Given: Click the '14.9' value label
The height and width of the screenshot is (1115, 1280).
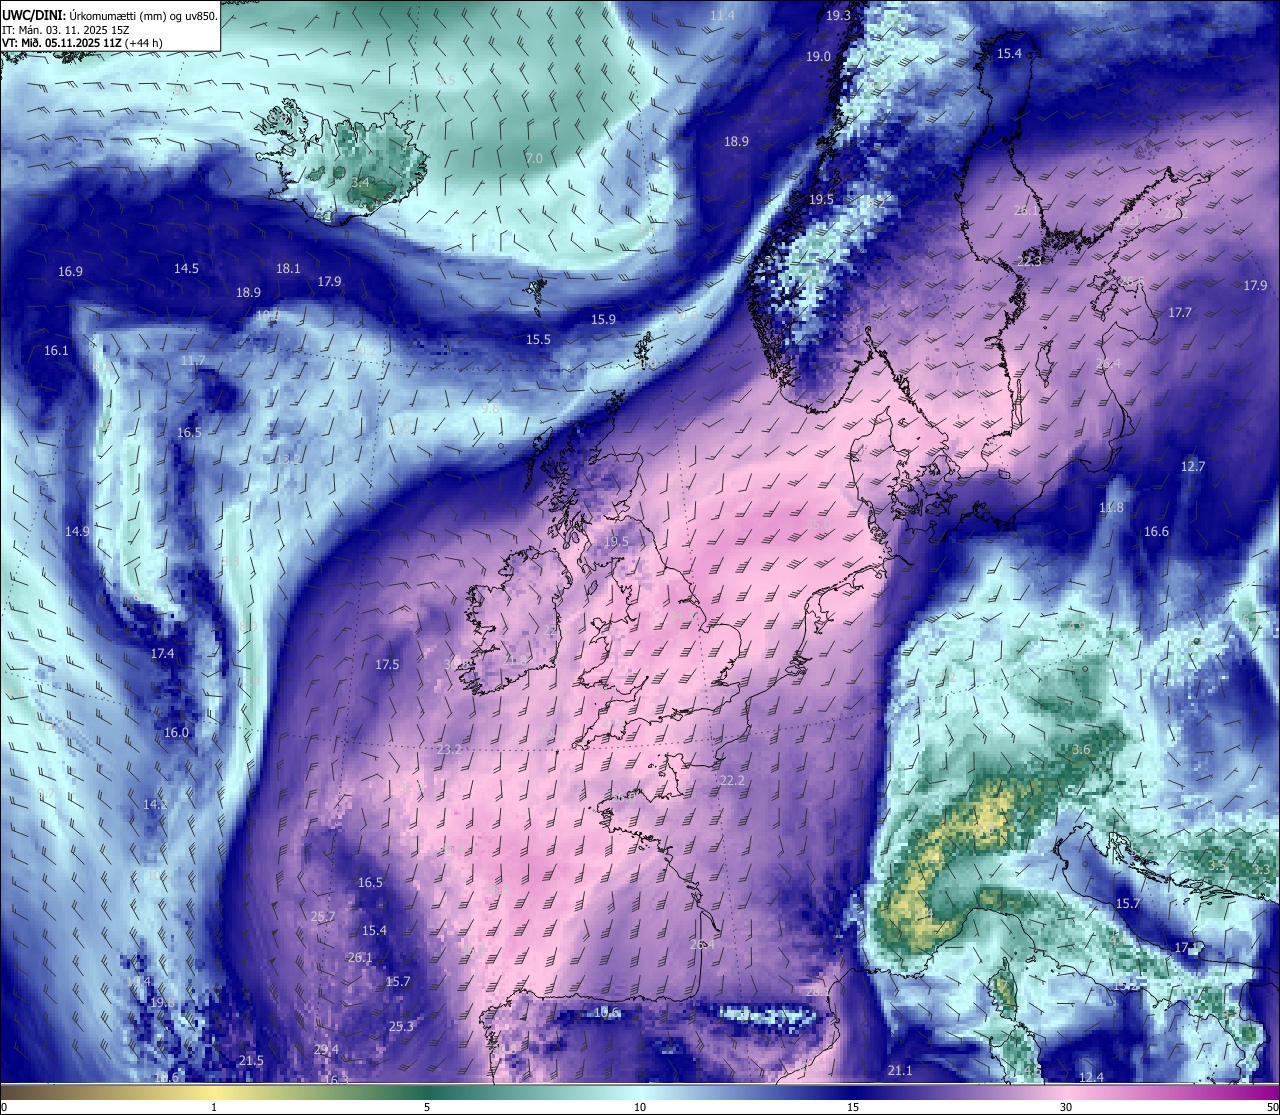Looking at the screenshot, I should click(77, 532).
